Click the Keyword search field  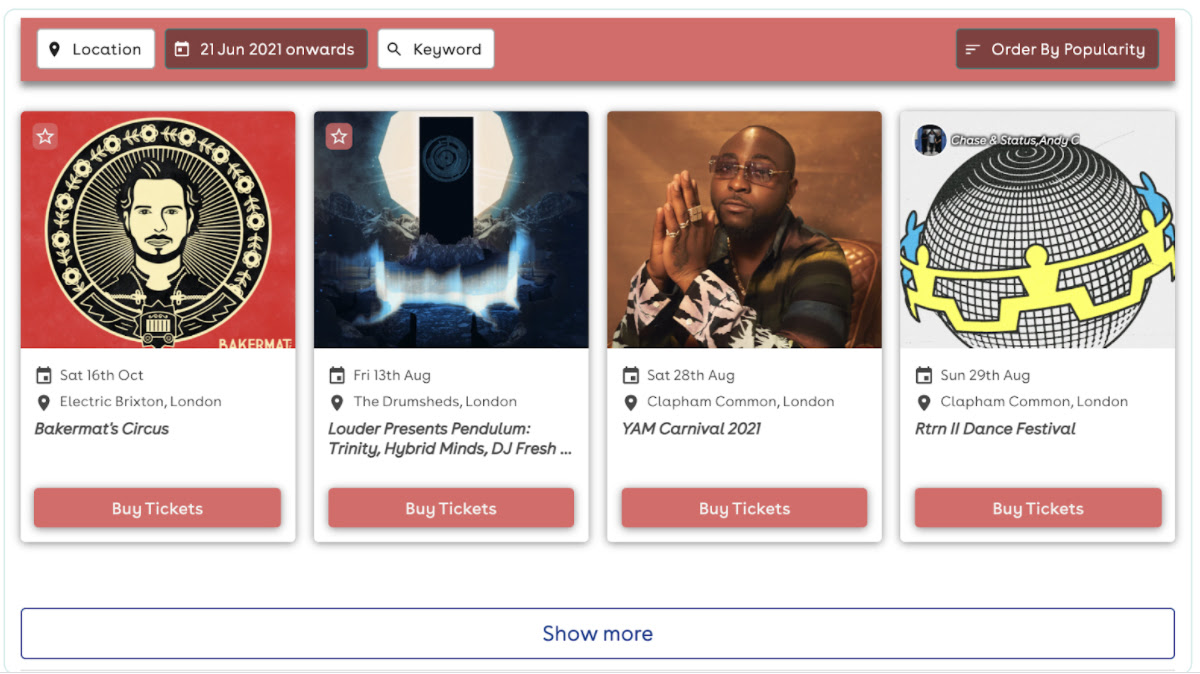pos(436,49)
